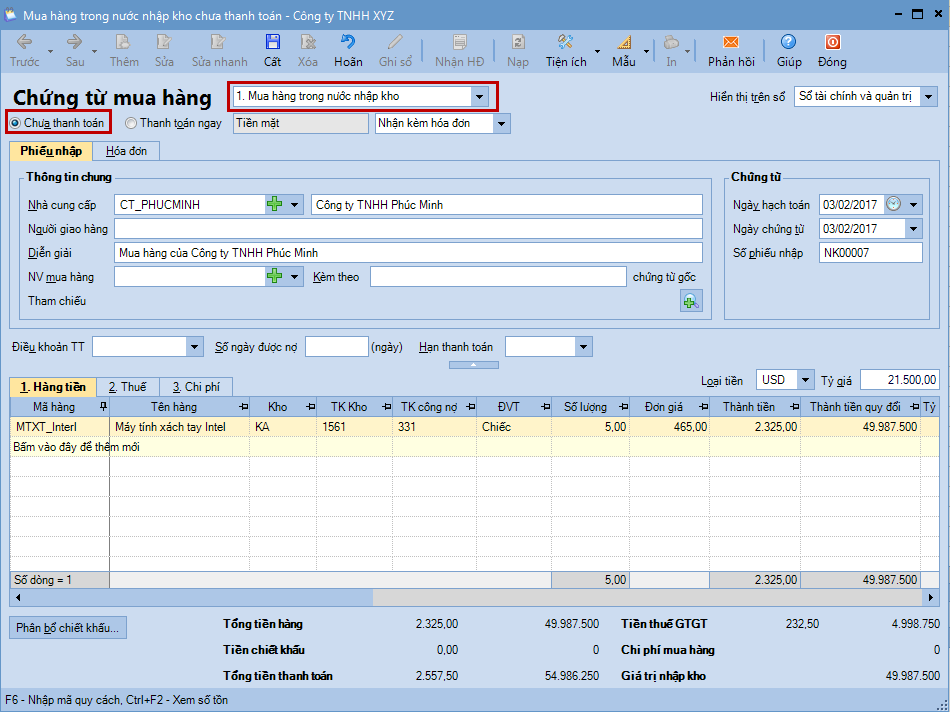Expand the NV mua hàng dropdown arrow
950x712 pixels.
pyautogui.click(x=294, y=276)
